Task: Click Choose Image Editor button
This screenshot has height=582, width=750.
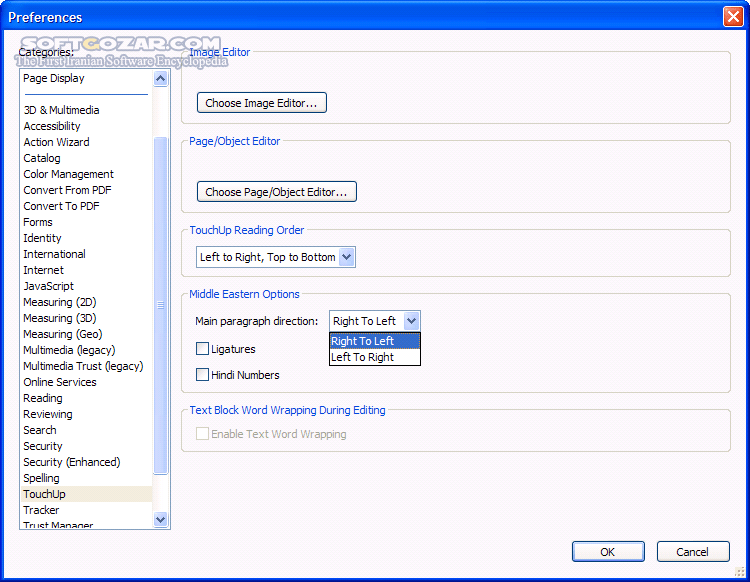Action: tap(262, 103)
